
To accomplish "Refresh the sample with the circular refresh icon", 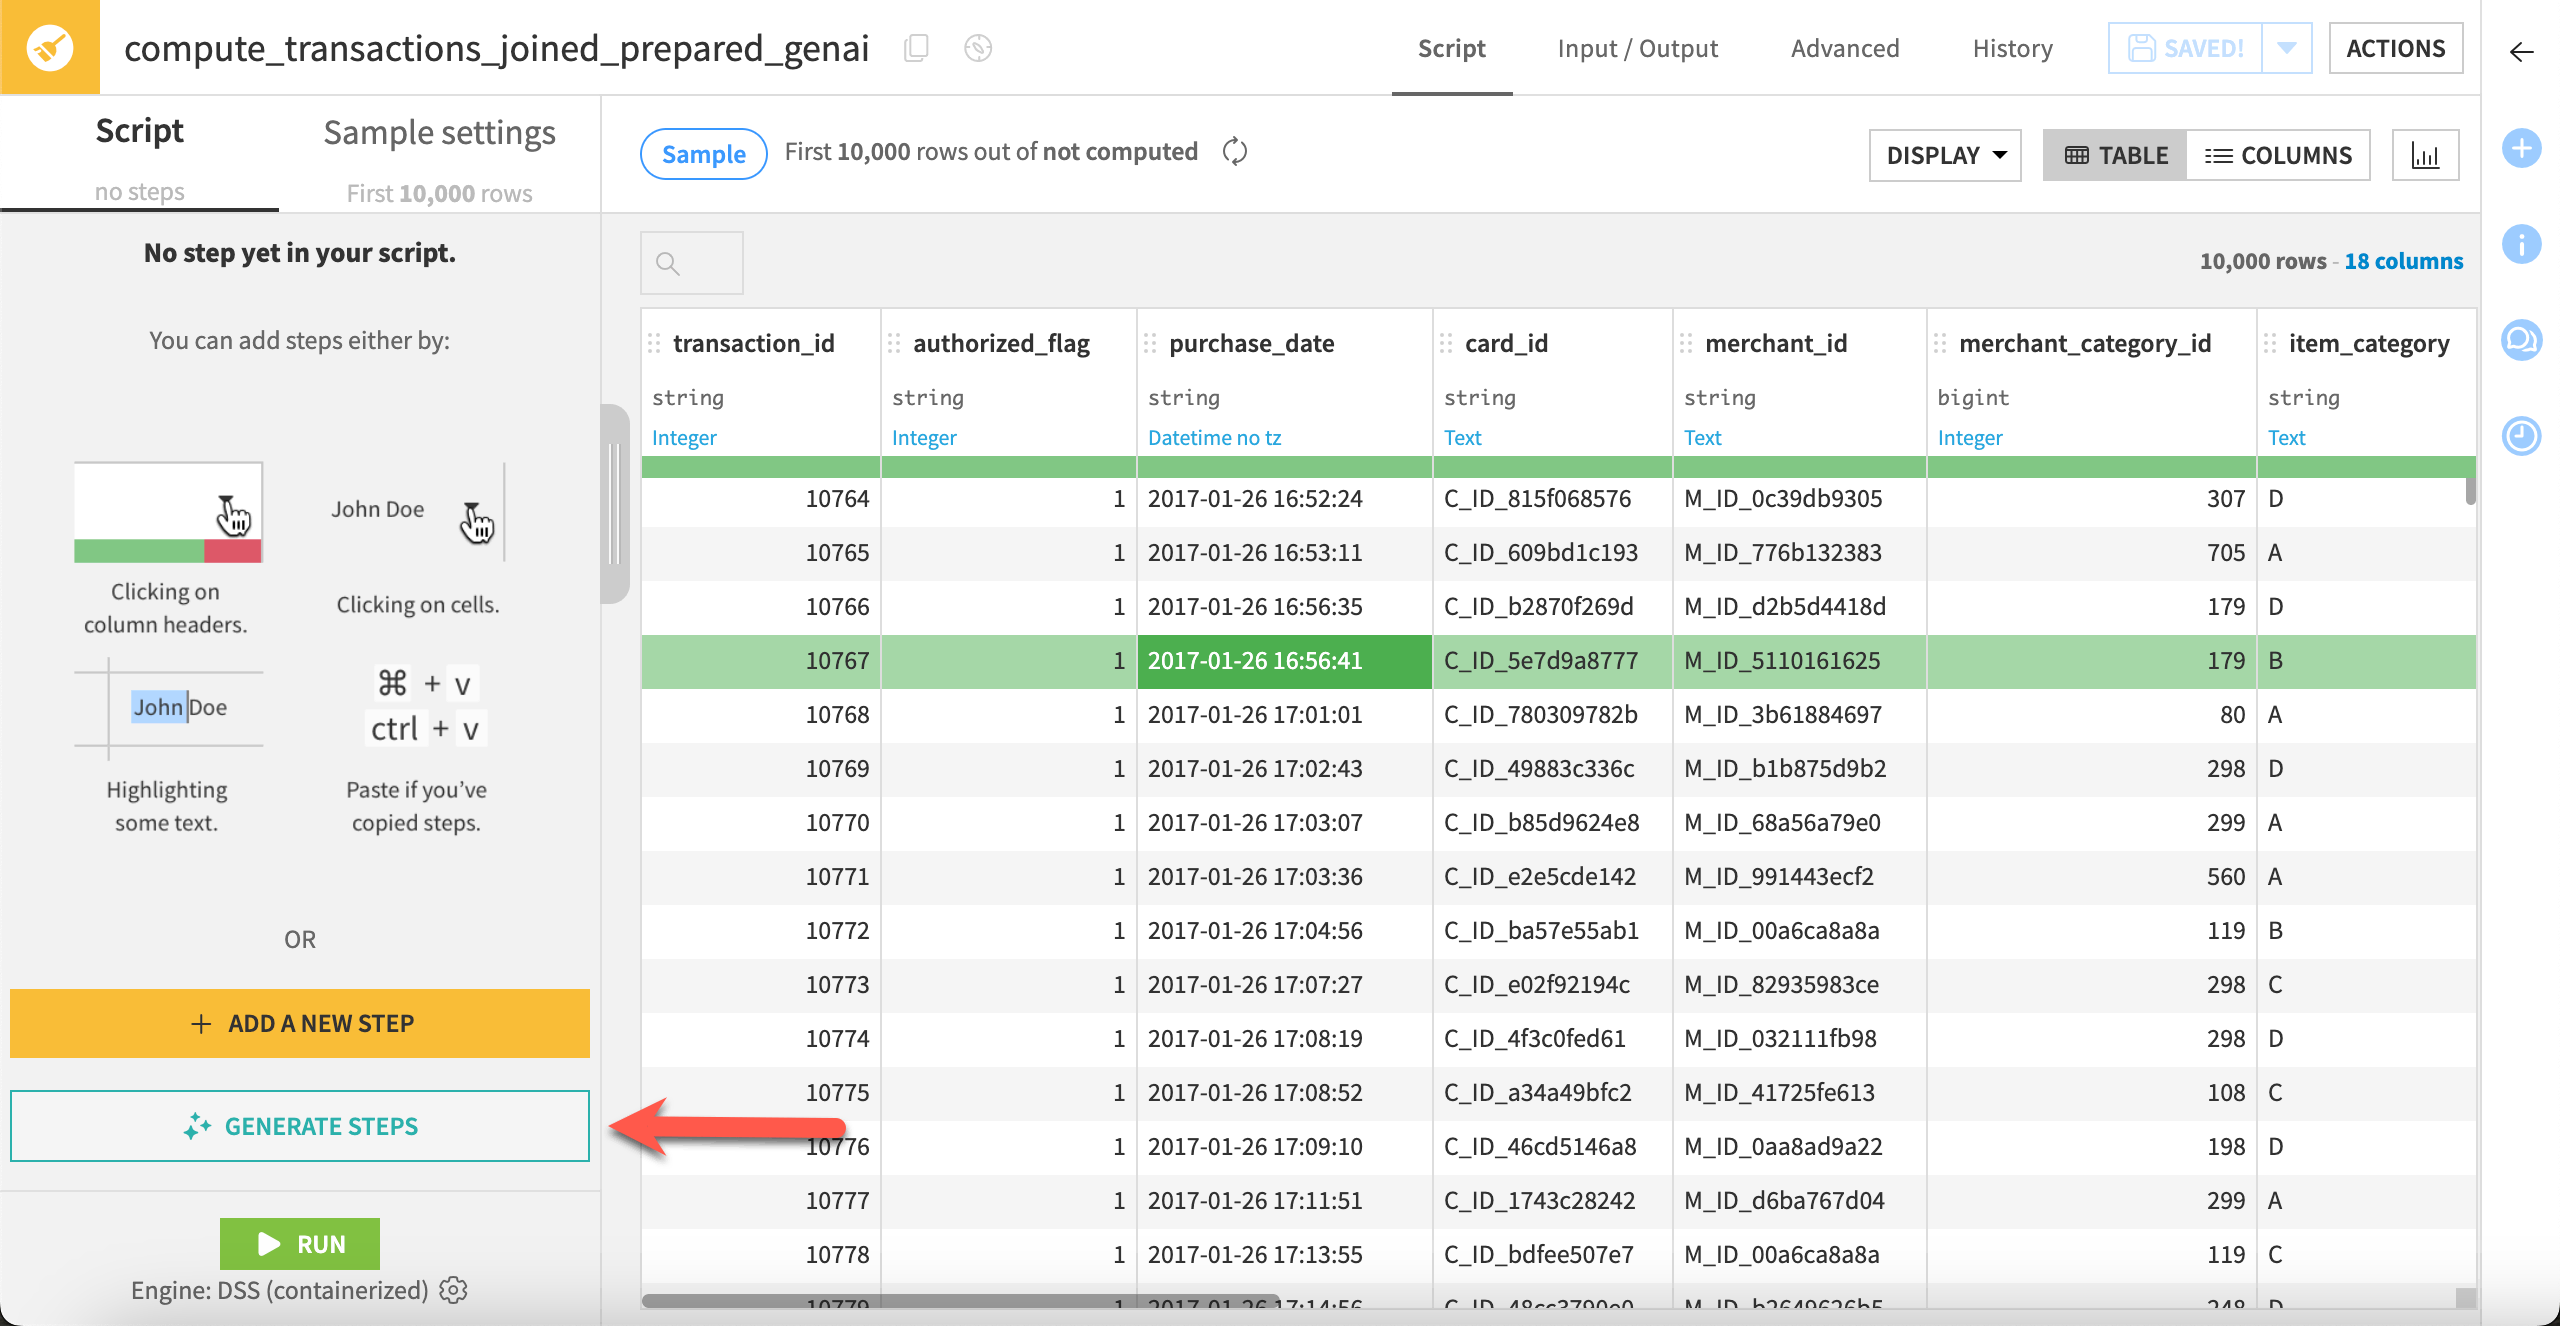I will pos(1234,152).
